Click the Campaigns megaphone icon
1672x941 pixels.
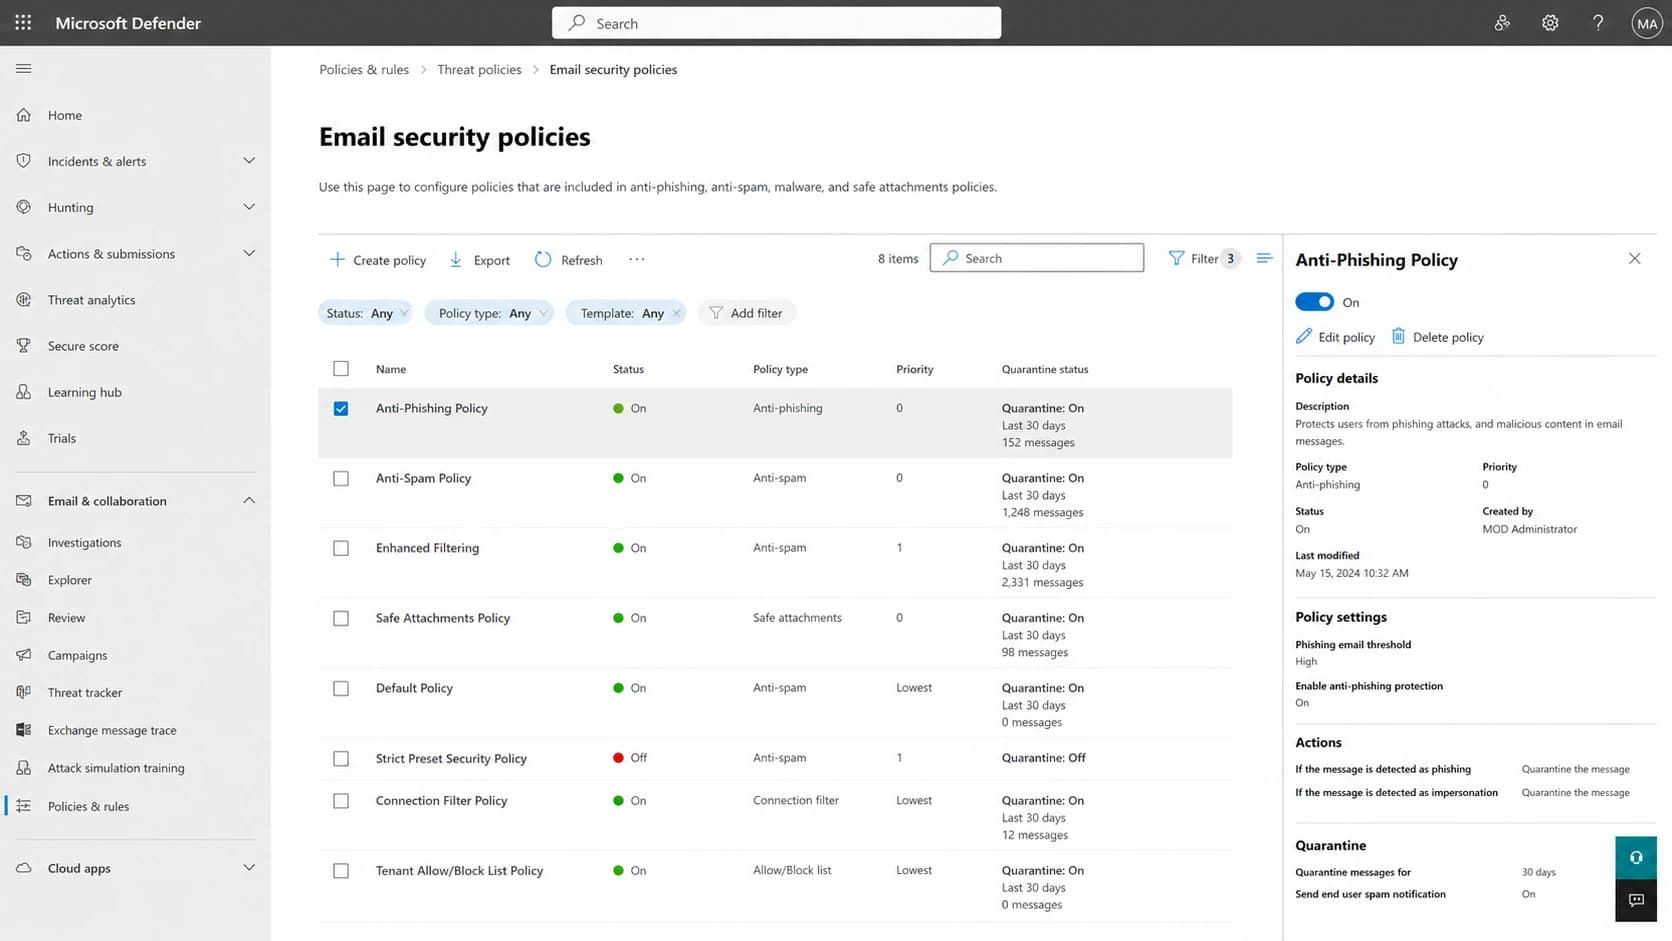tap(24, 655)
